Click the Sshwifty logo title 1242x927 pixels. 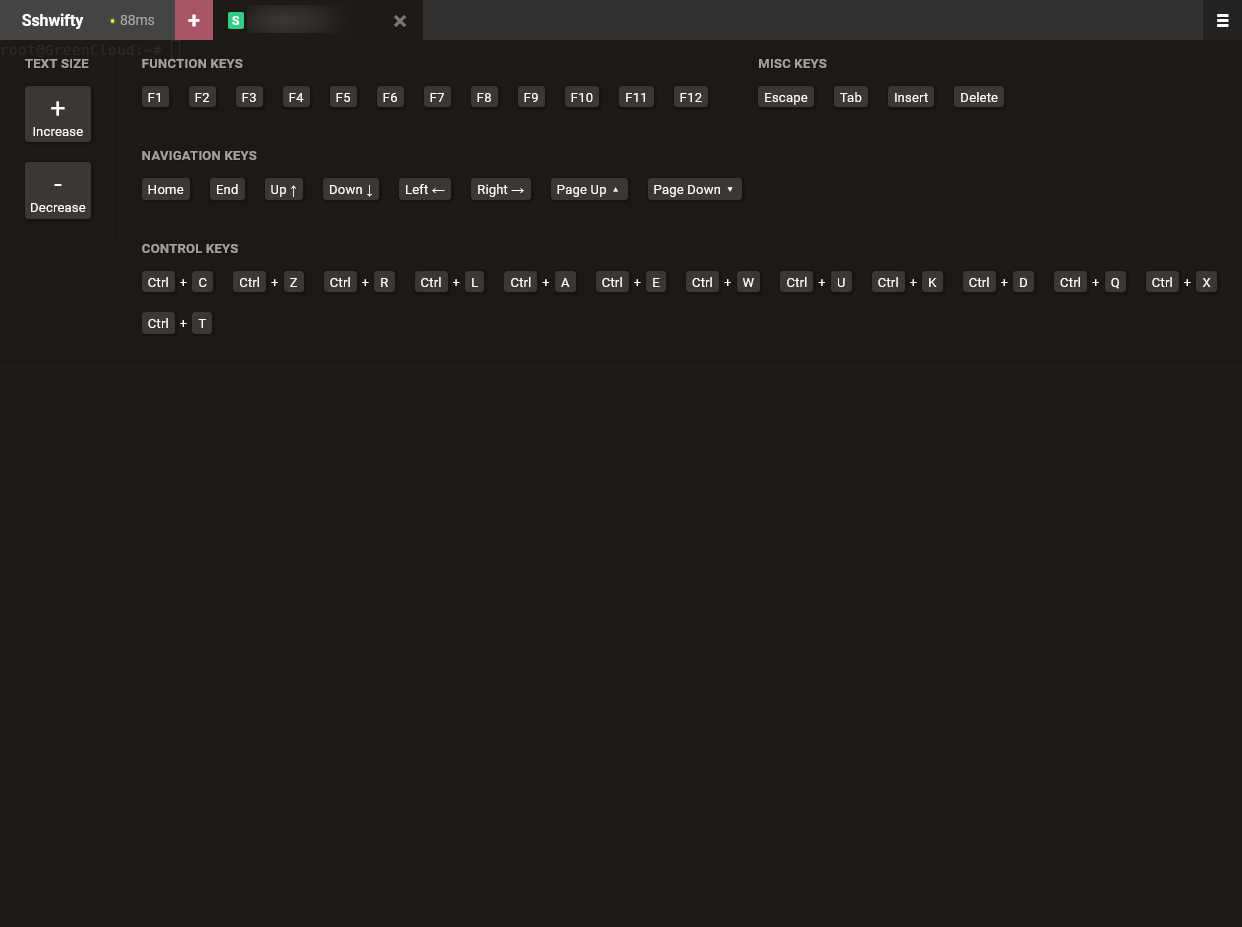[52, 20]
